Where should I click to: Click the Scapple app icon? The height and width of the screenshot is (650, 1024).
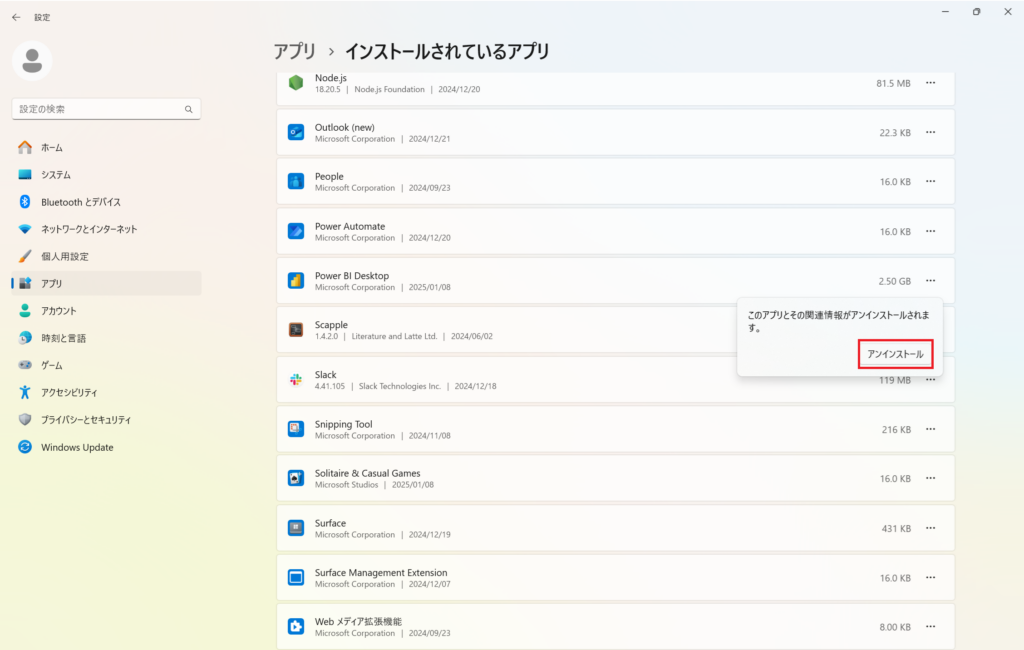(296, 330)
